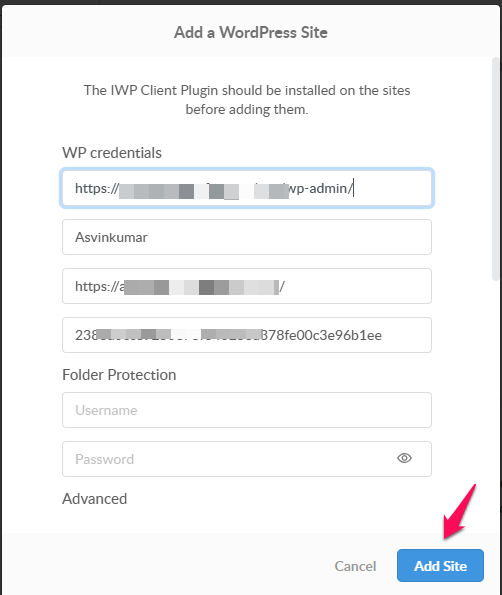This screenshot has width=502, height=595.
Task: Click the dark strip above the dialog
Action: pos(251,2)
